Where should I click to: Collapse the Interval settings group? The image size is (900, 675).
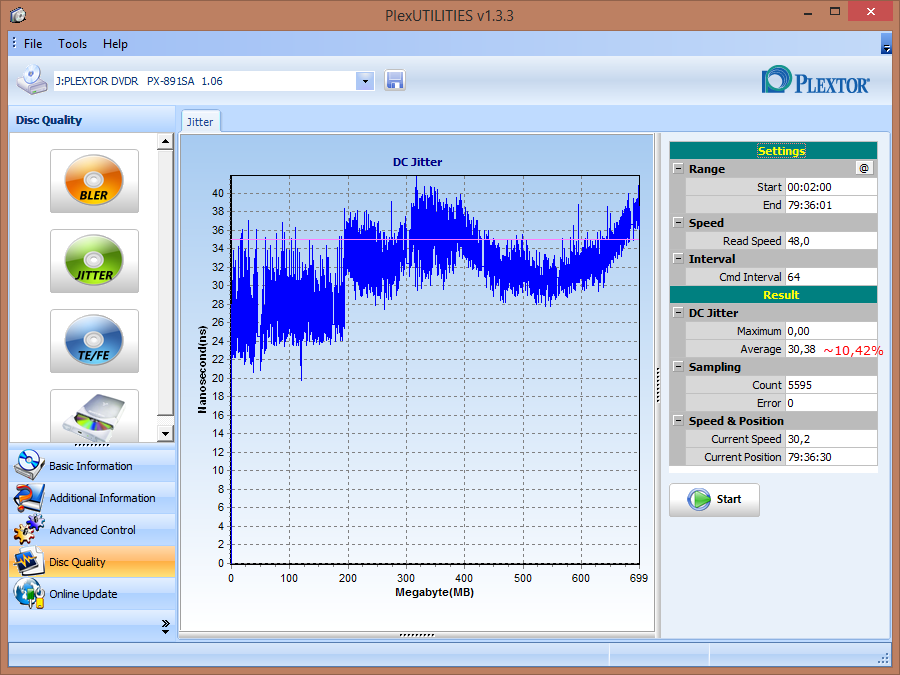(x=678, y=258)
